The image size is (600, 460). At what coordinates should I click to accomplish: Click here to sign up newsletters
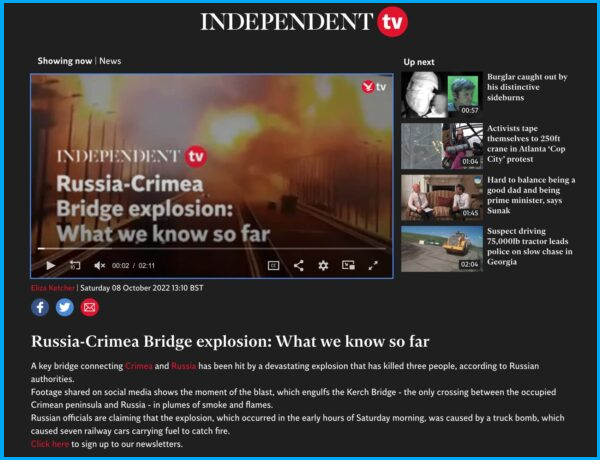[50, 444]
